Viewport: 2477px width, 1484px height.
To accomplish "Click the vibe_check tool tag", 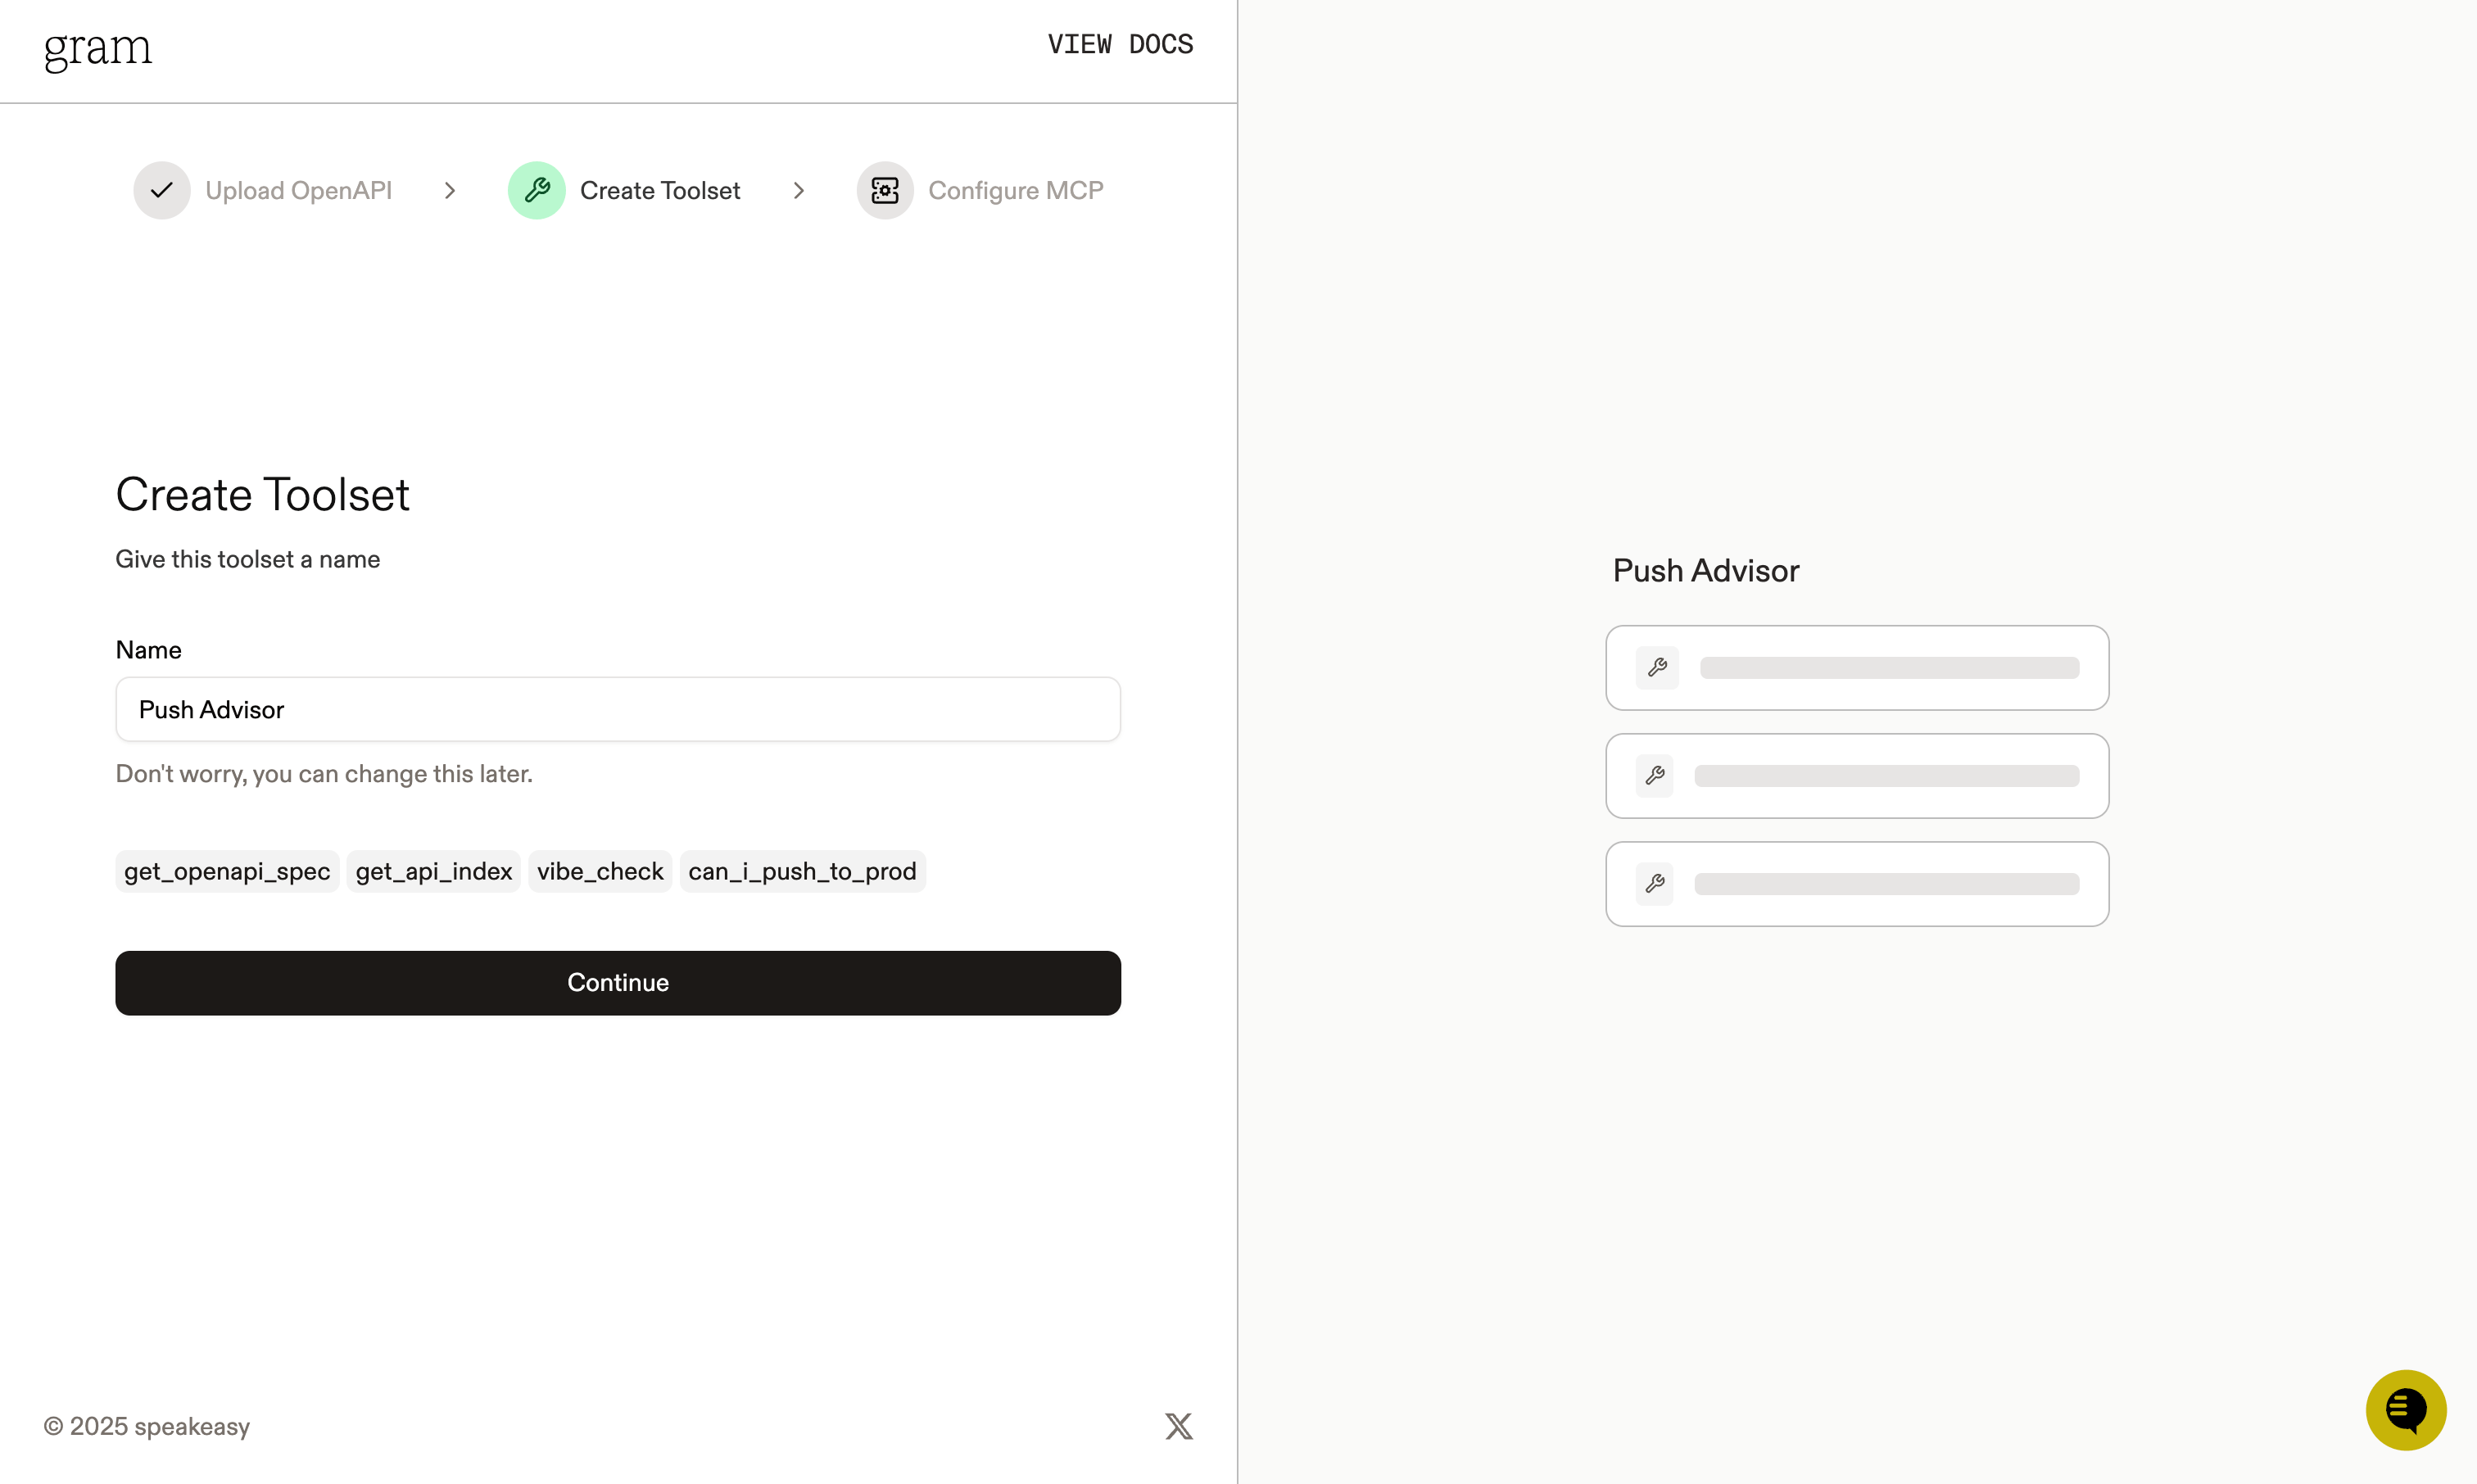I will [600, 871].
